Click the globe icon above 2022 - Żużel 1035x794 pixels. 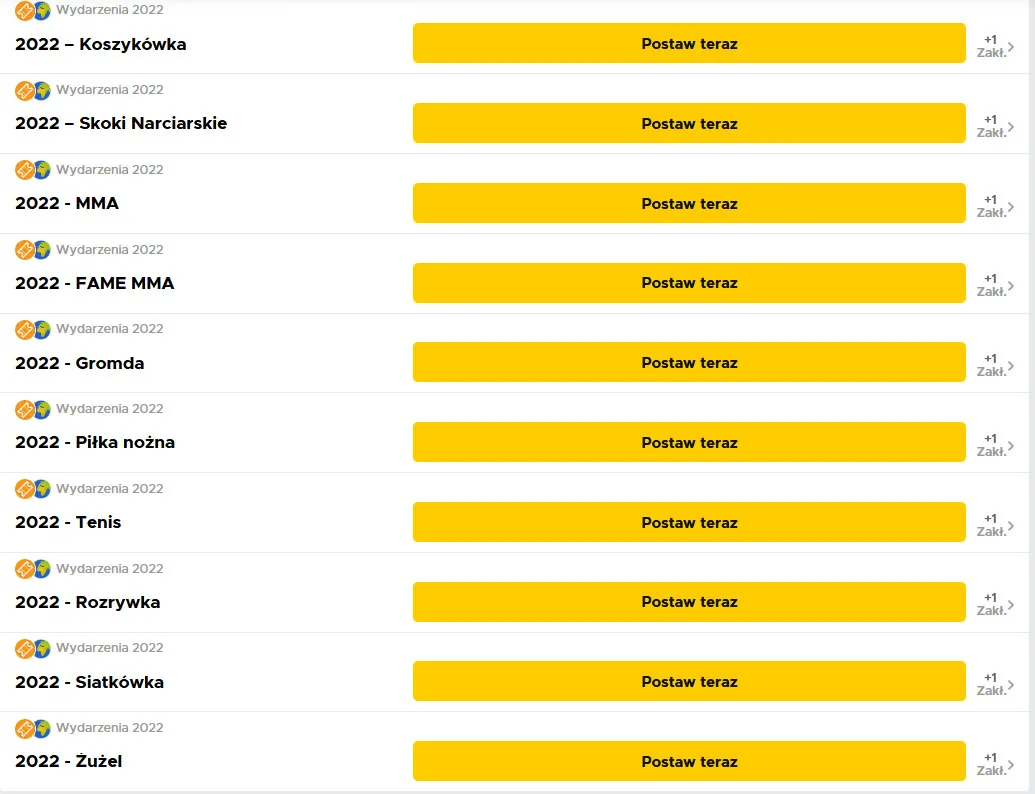pyautogui.click(x=42, y=729)
